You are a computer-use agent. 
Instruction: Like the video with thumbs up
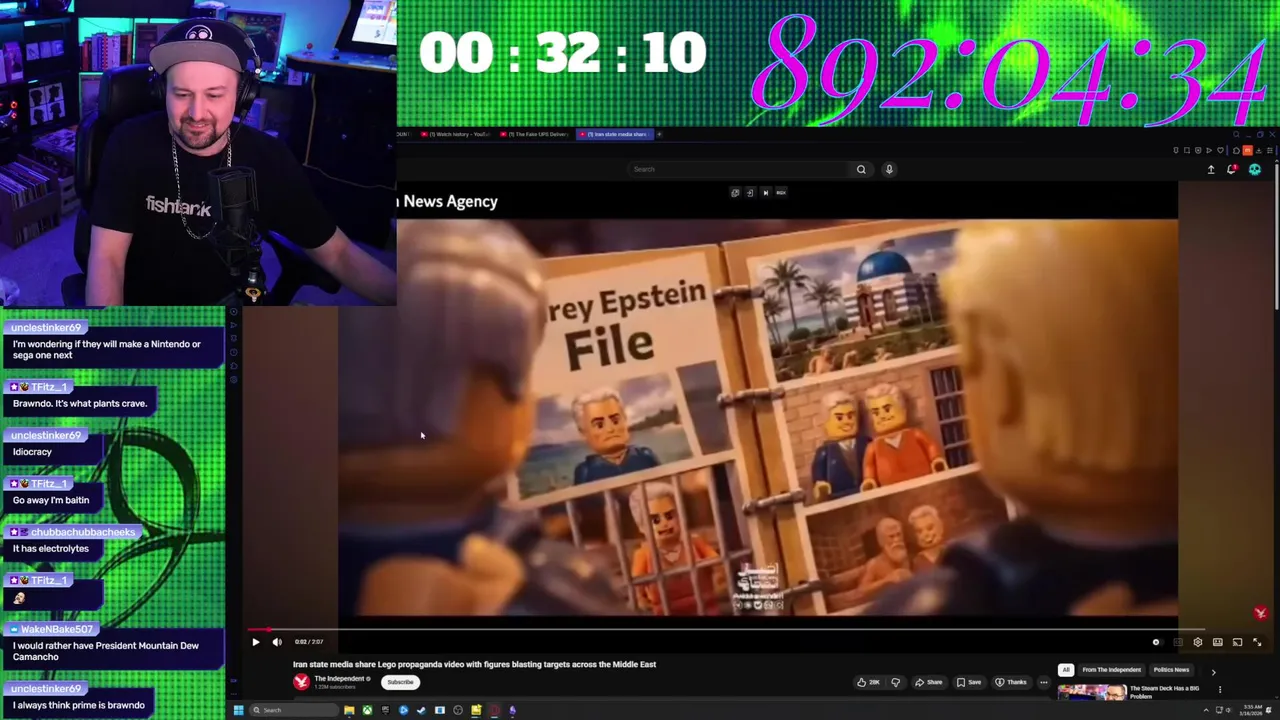click(868, 682)
